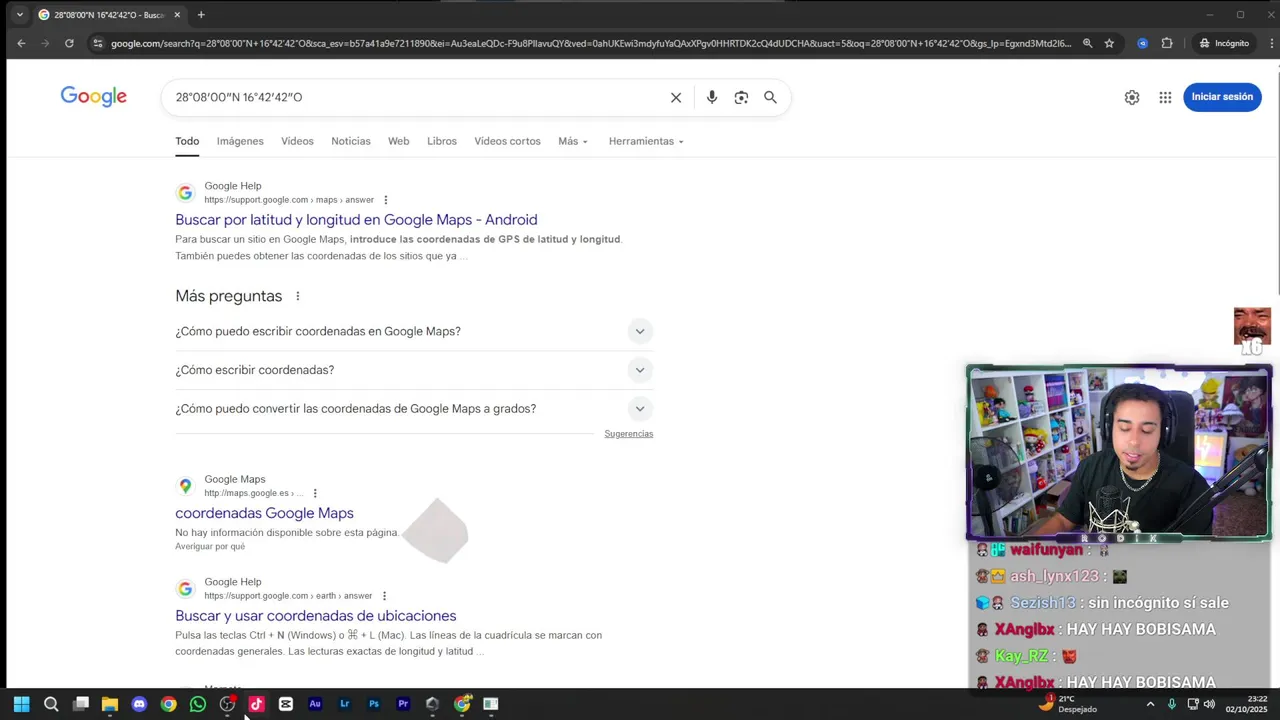Open more options next to Más preguntas
Viewport: 1280px width, 720px height.
click(297, 296)
